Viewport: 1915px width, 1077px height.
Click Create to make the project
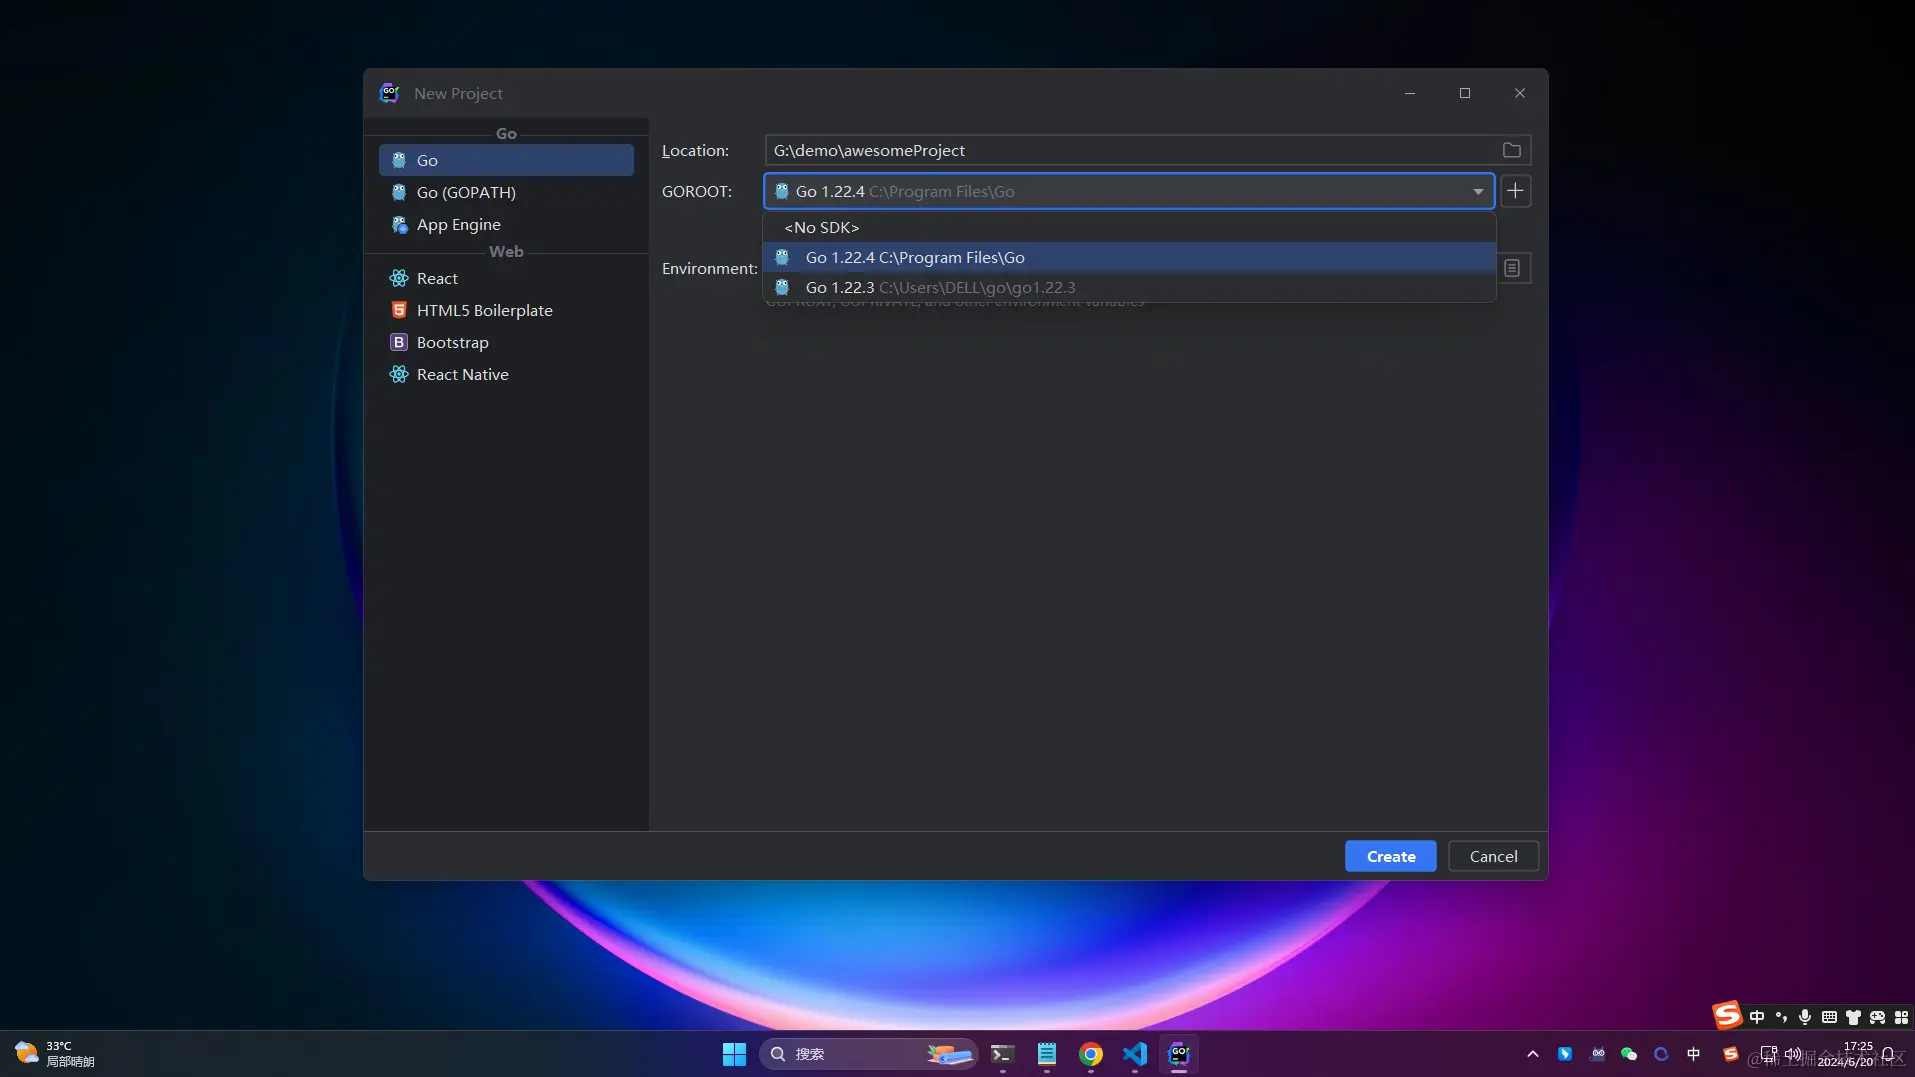tap(1391, 856)
